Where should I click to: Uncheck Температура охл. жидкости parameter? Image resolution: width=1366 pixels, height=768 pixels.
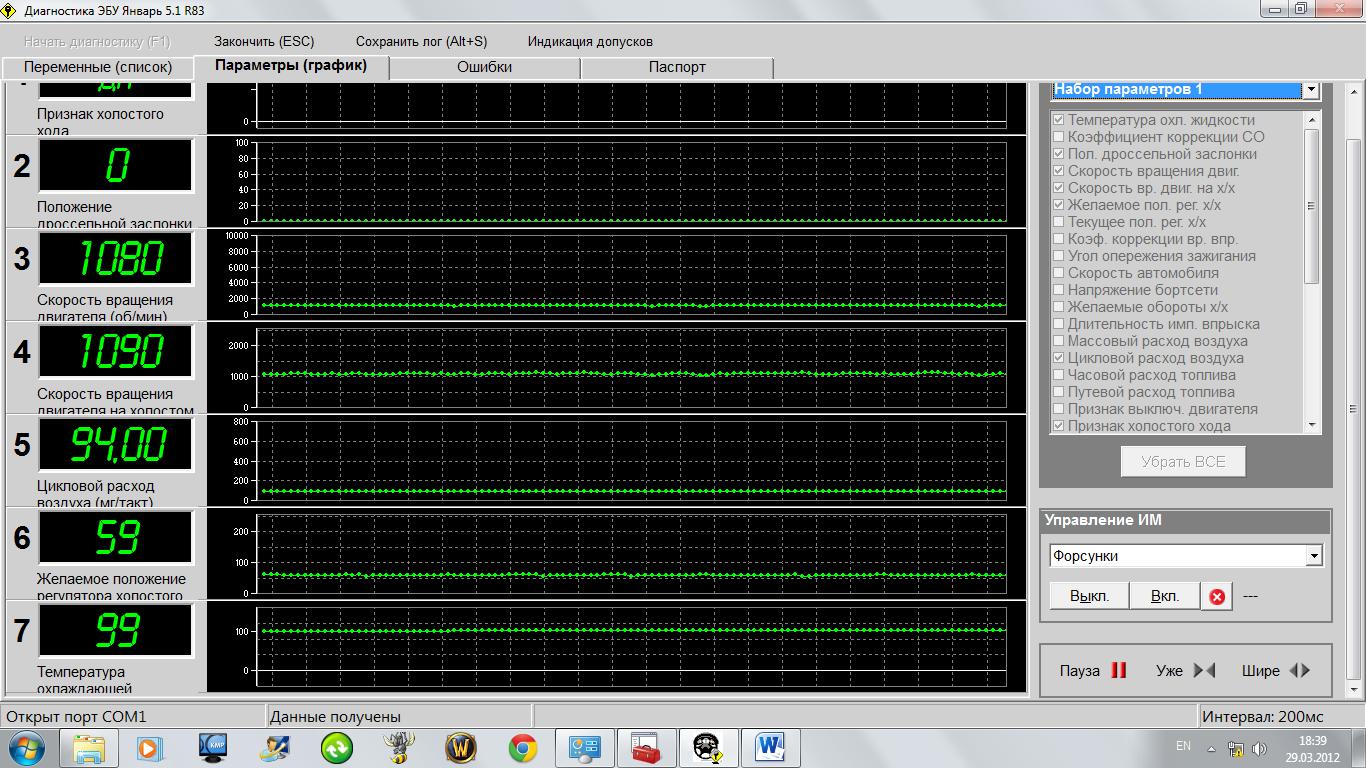pos(1058,120)
